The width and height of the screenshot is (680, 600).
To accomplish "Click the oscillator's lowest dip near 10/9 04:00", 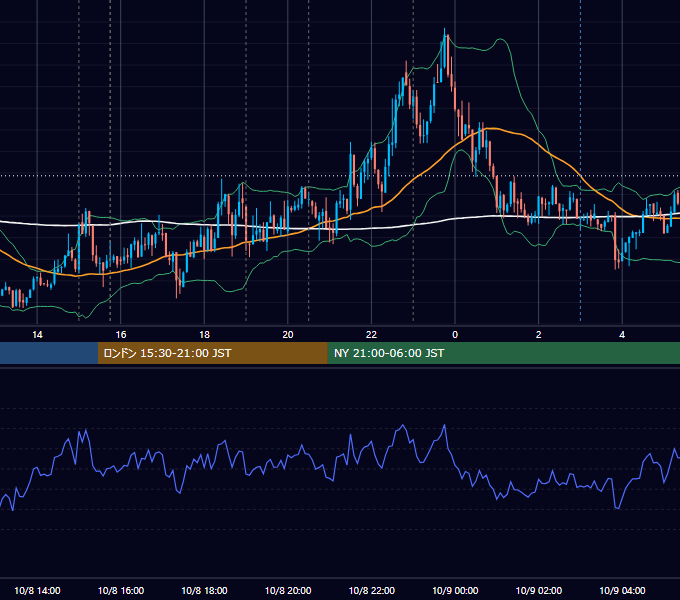I will tap(617, 507).
